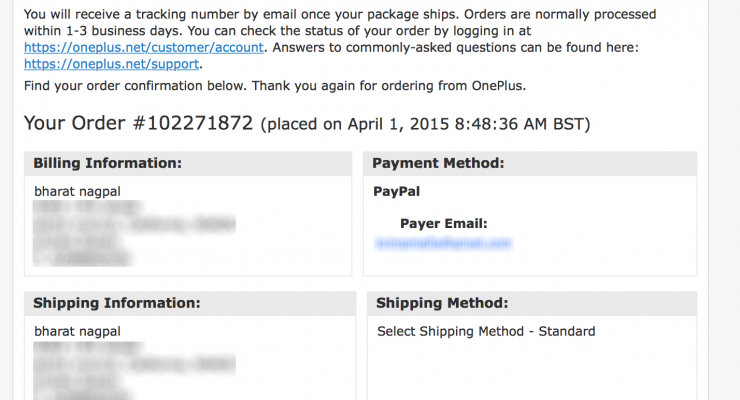Click the Billing Information section header
The image size is (740, 400).
pyautogui.click(x=107, y=163)
